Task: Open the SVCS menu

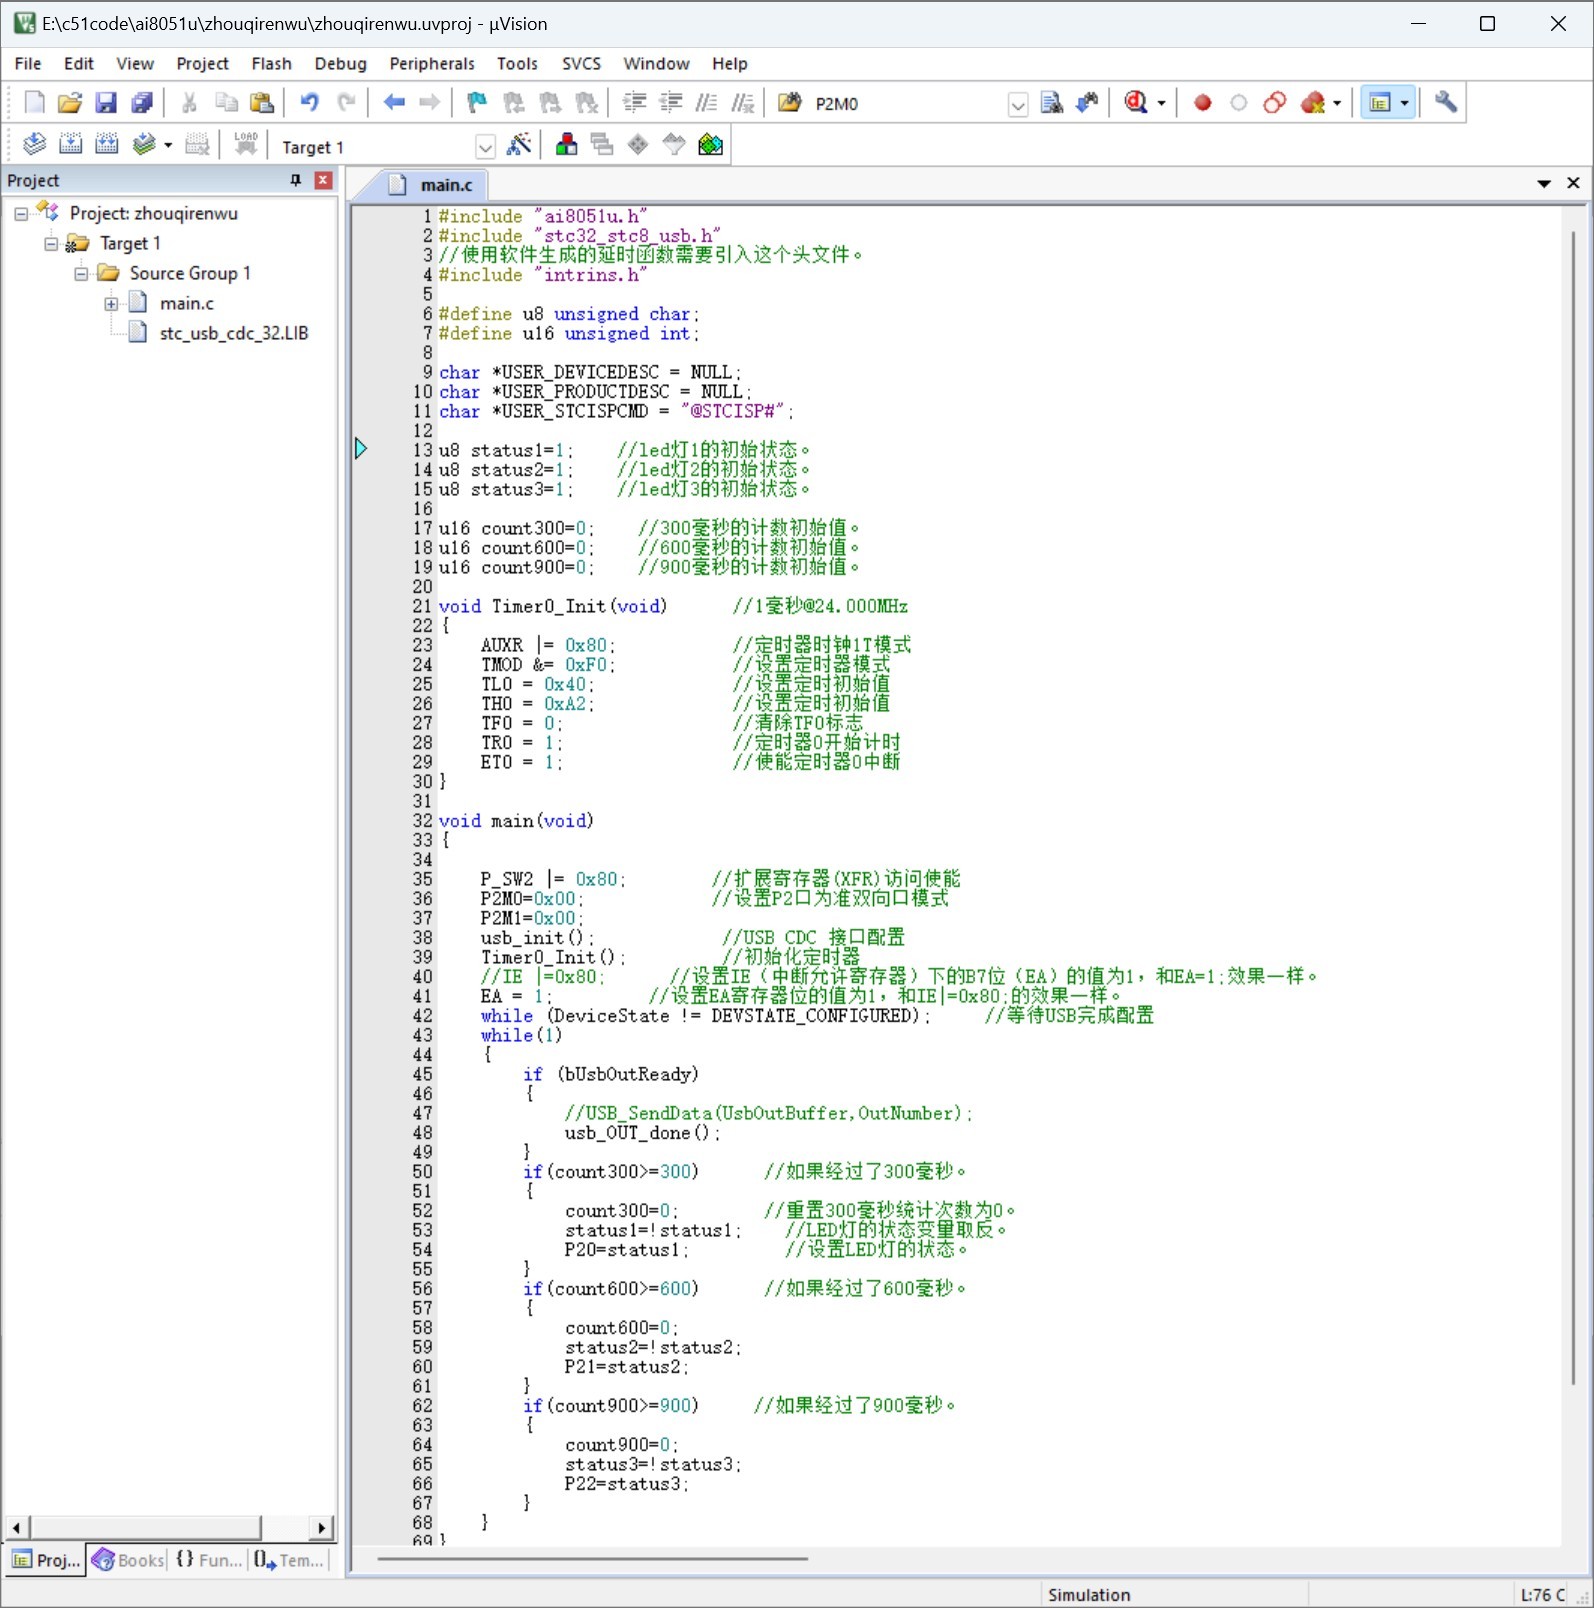Action: tap(581, 63)
